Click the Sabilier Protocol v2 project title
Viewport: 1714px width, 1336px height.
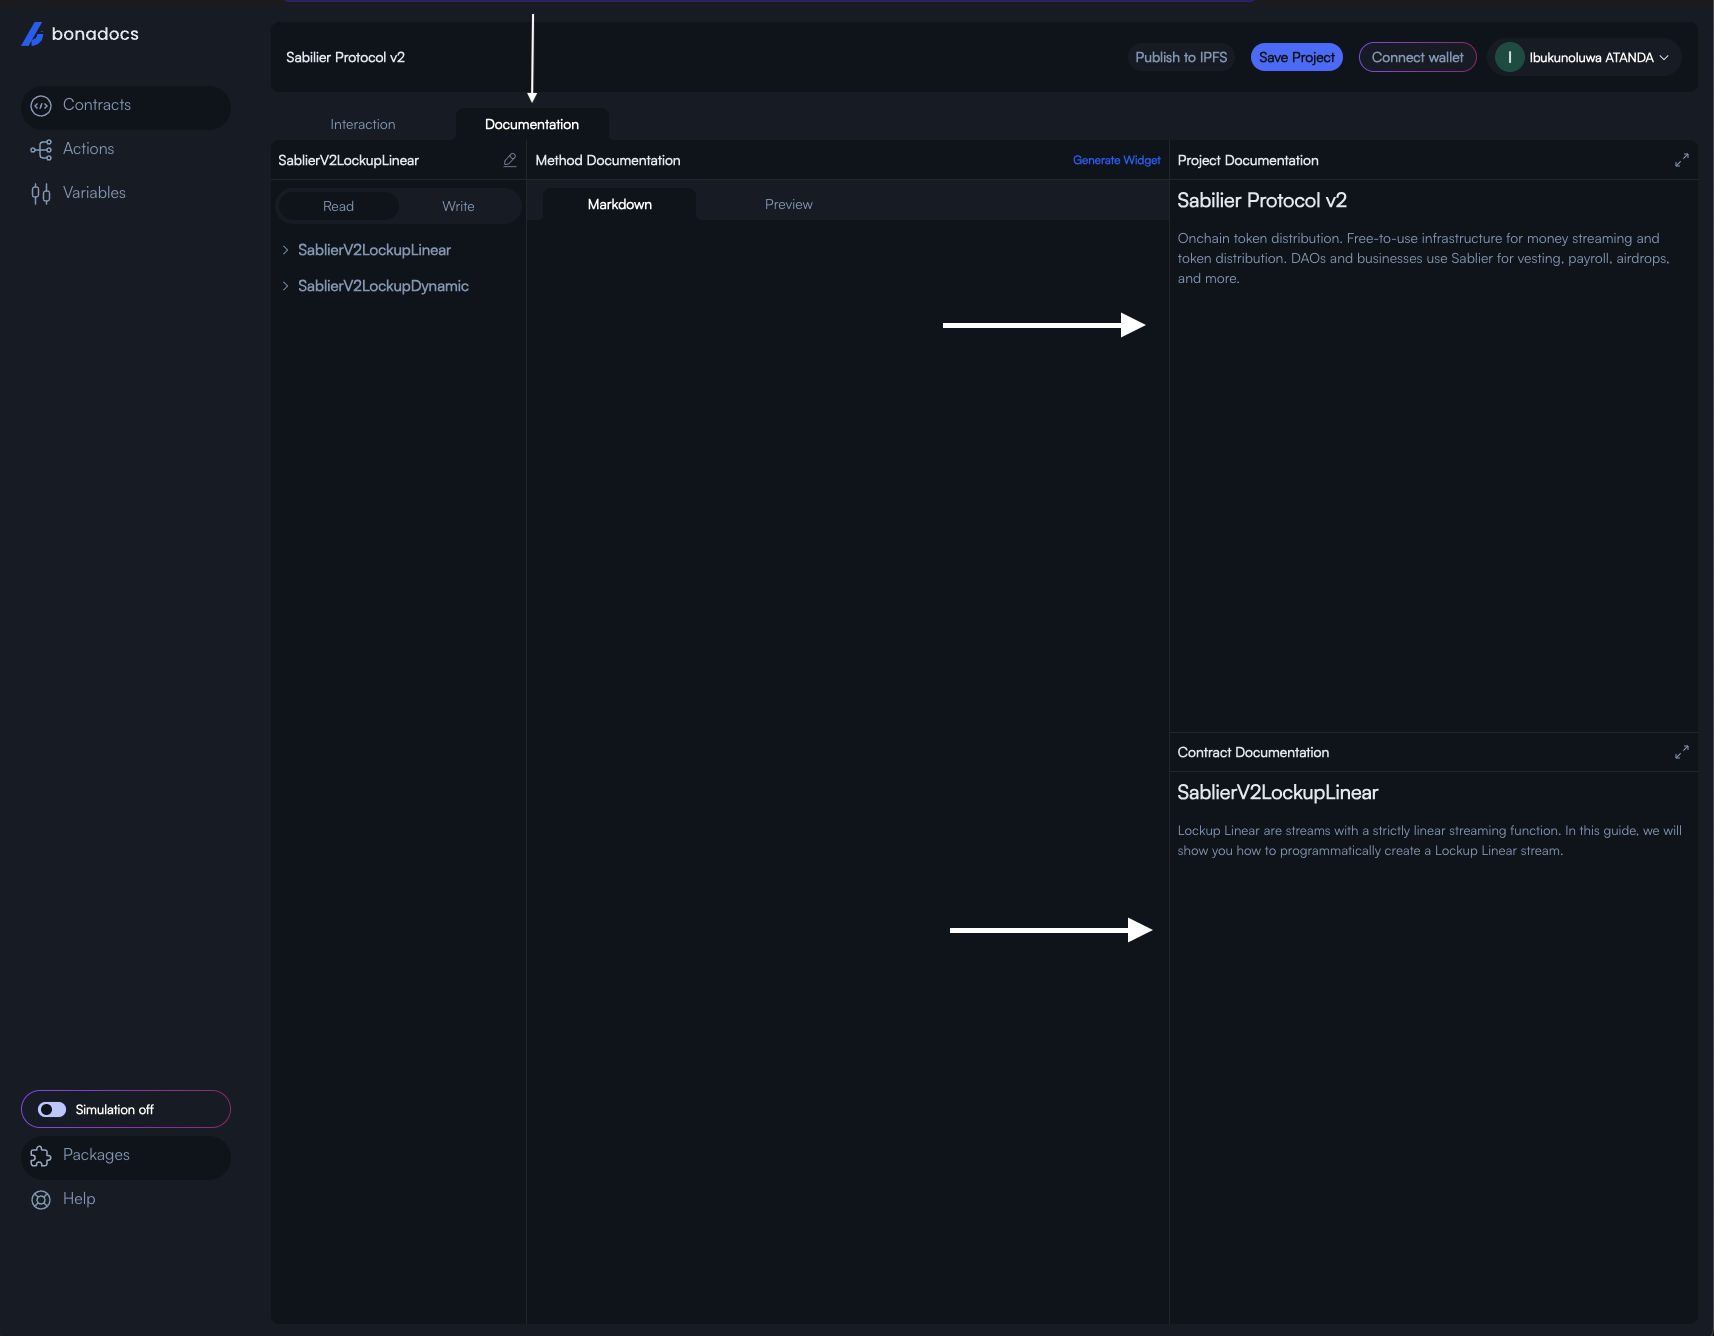[345, 57]
